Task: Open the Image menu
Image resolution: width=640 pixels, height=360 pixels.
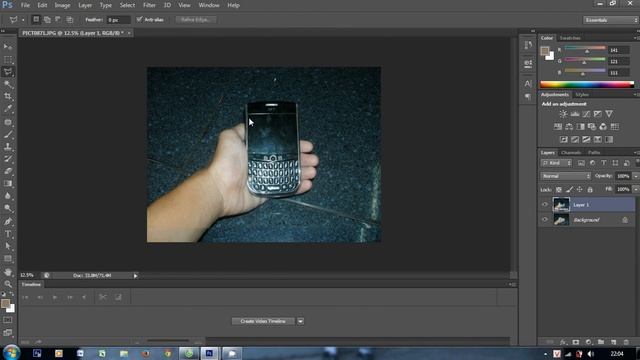Action: (x=62, y=5)
